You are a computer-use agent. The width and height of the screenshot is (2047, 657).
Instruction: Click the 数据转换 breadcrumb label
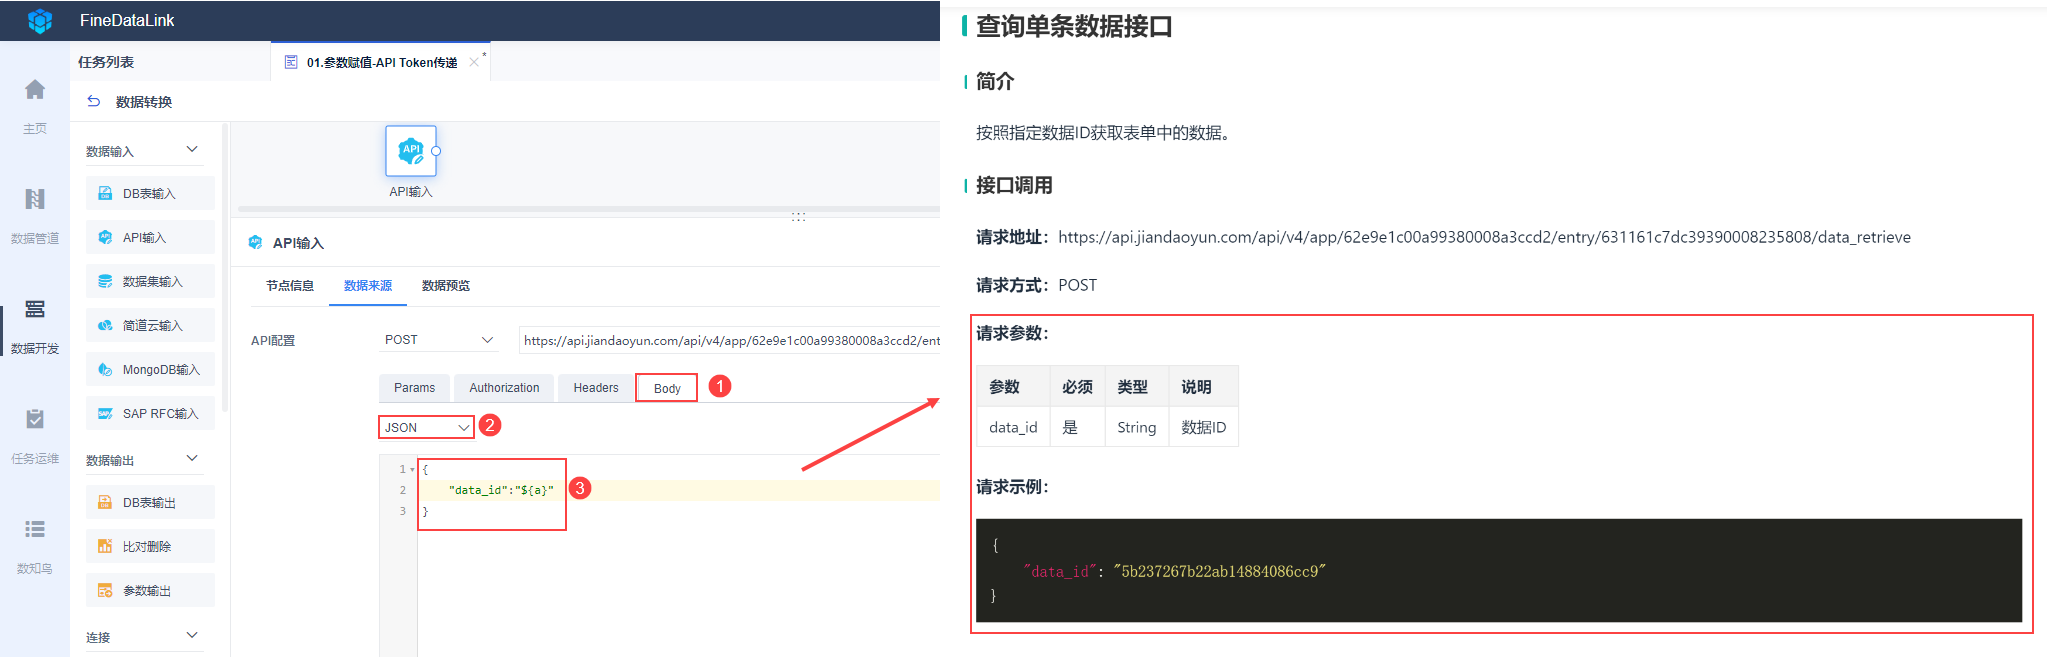(x=144, y=101)
